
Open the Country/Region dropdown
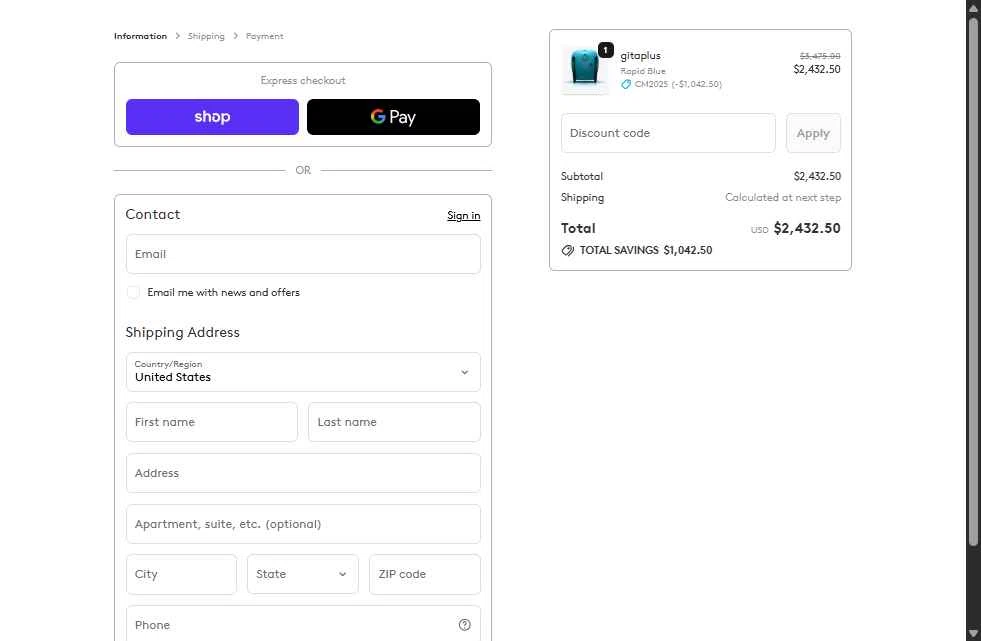tap(303, 372)
